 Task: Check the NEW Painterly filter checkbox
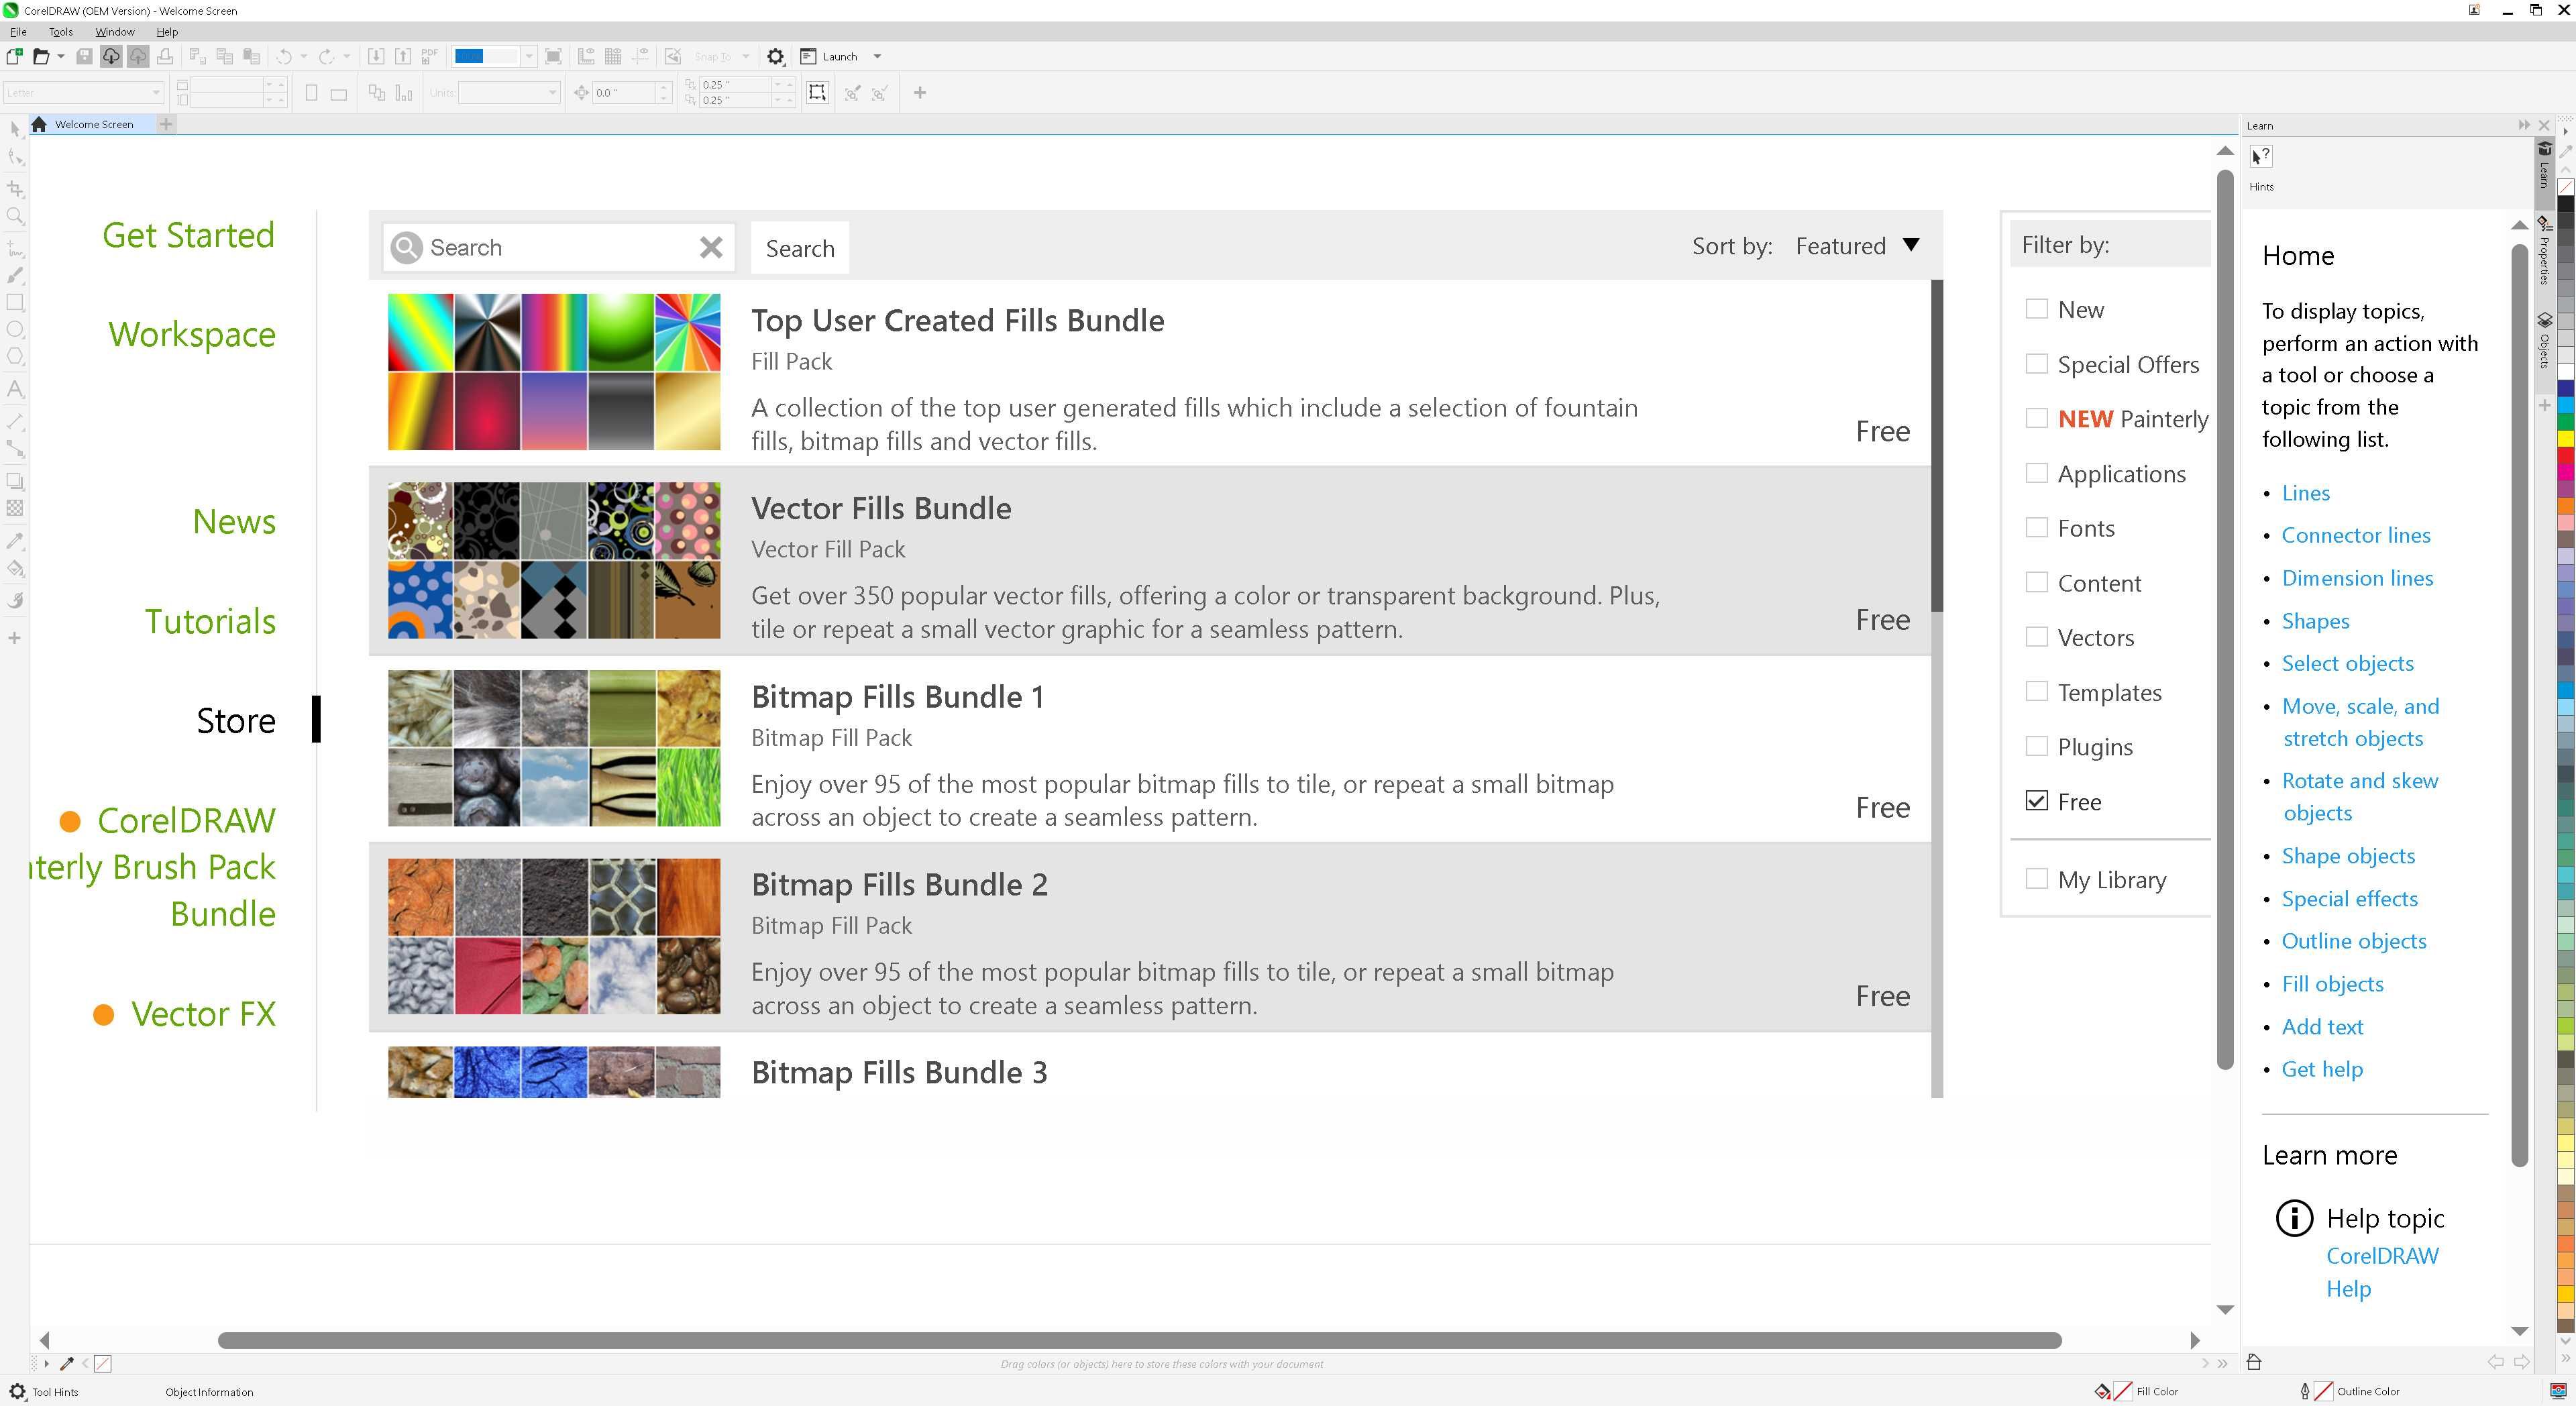click(2036, 418)
